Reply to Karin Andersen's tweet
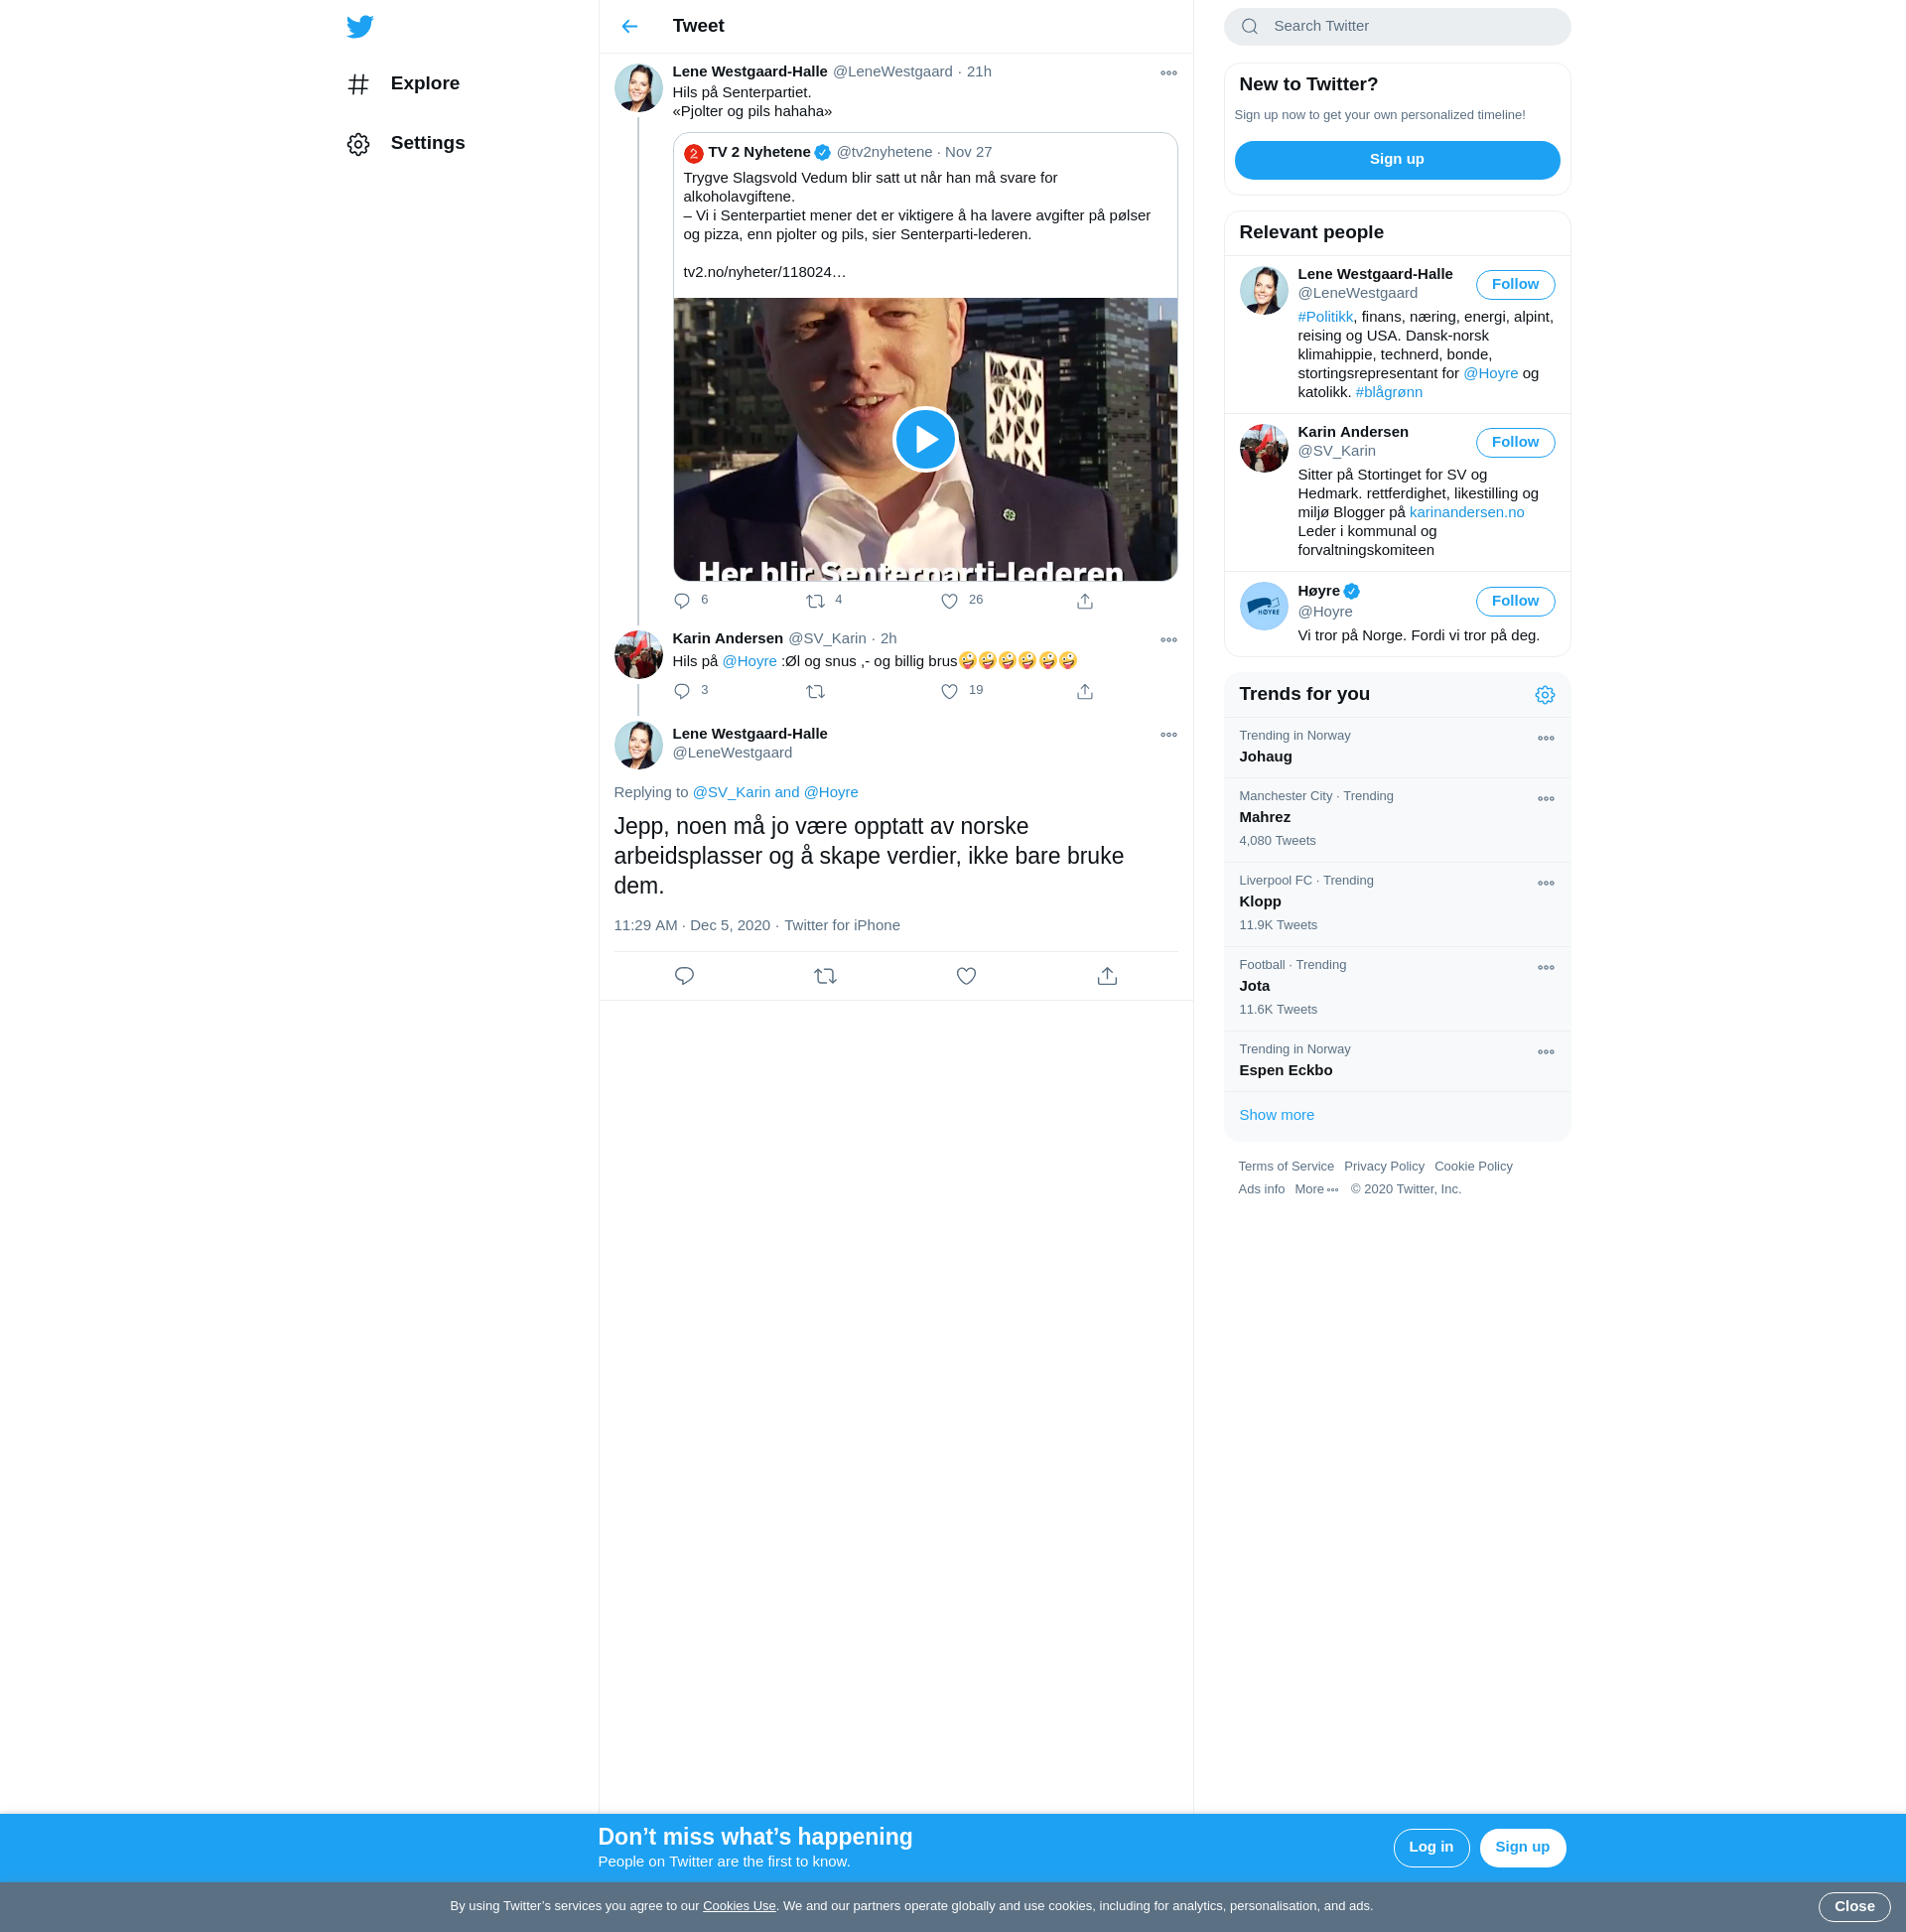 (682, 692)
